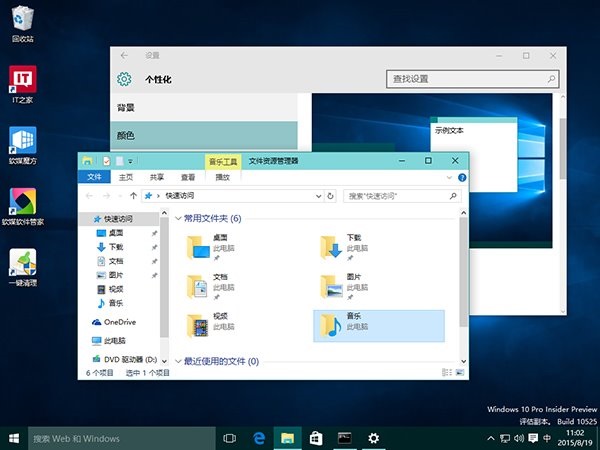
Task: Expand the 最近使用的文件 (0) group
Action: [178, 361]
